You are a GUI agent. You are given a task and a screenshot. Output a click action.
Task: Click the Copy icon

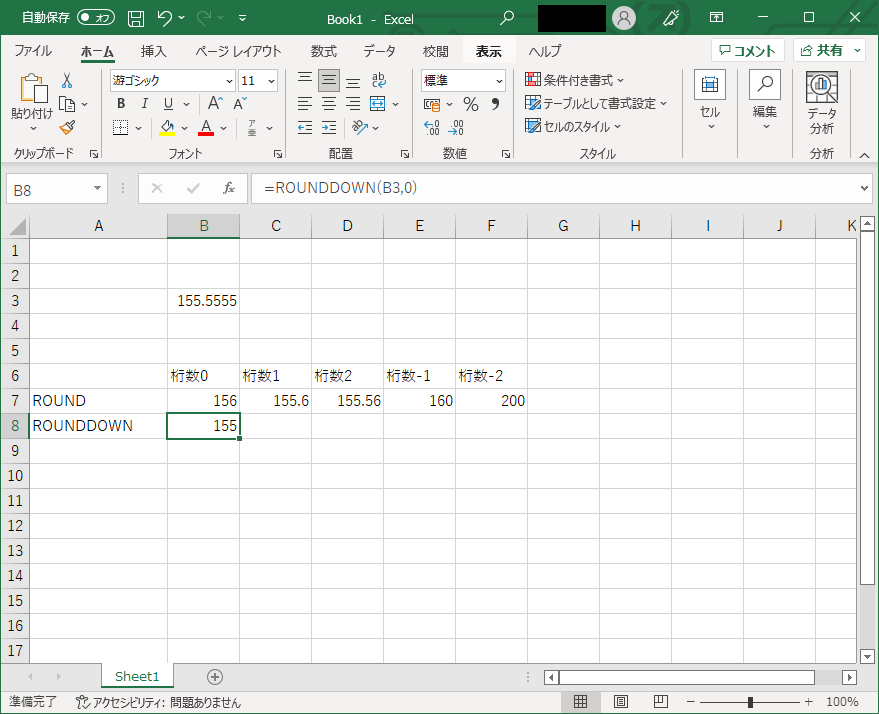[67, 104]
